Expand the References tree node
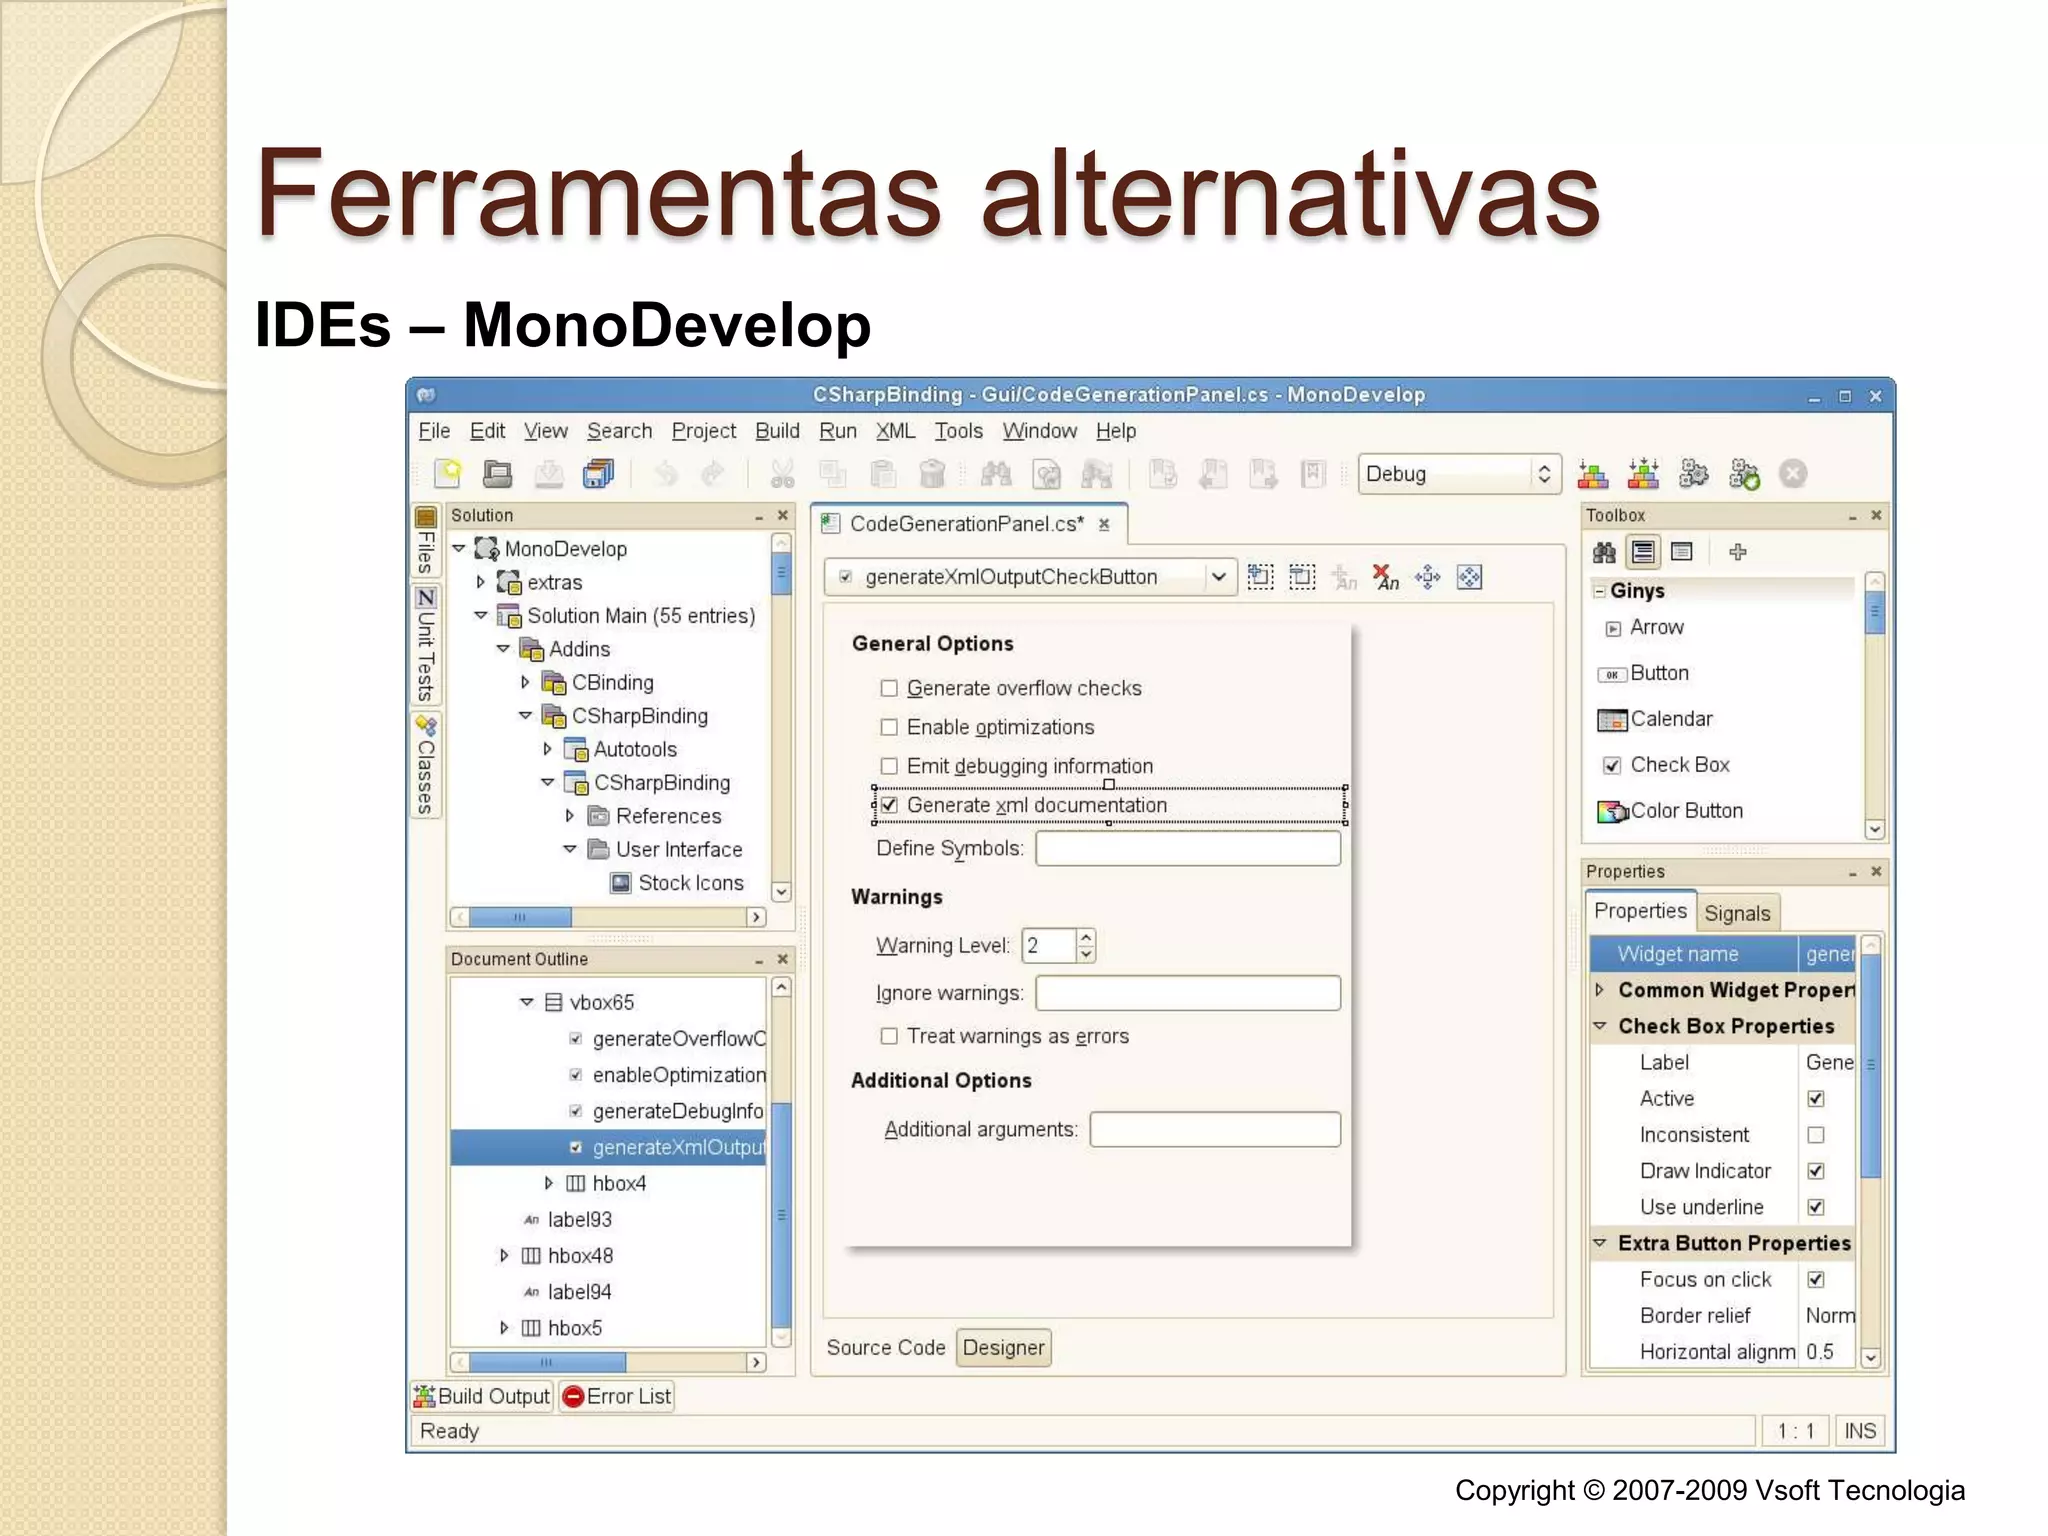The width and height of the screenshot is (2048, 1536). [x=569, y=816]
